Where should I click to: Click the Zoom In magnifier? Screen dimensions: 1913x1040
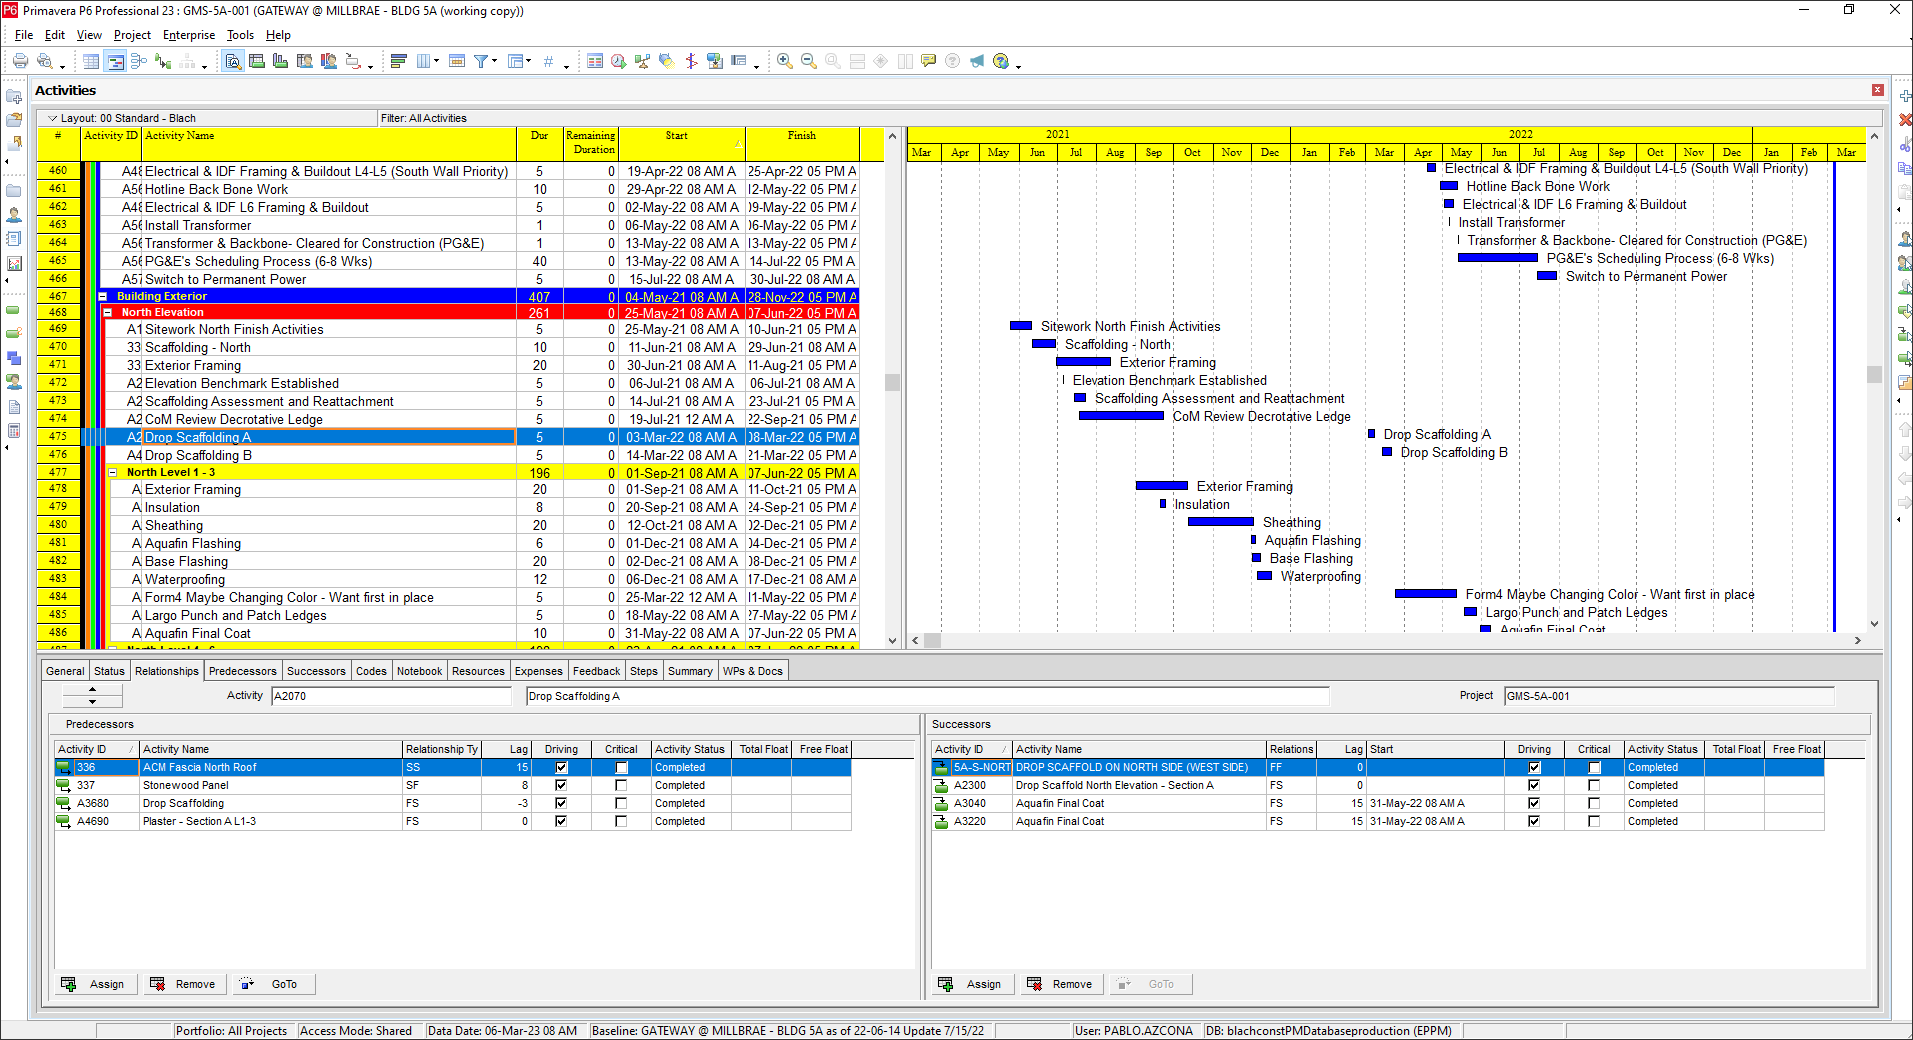pos(785,61)
